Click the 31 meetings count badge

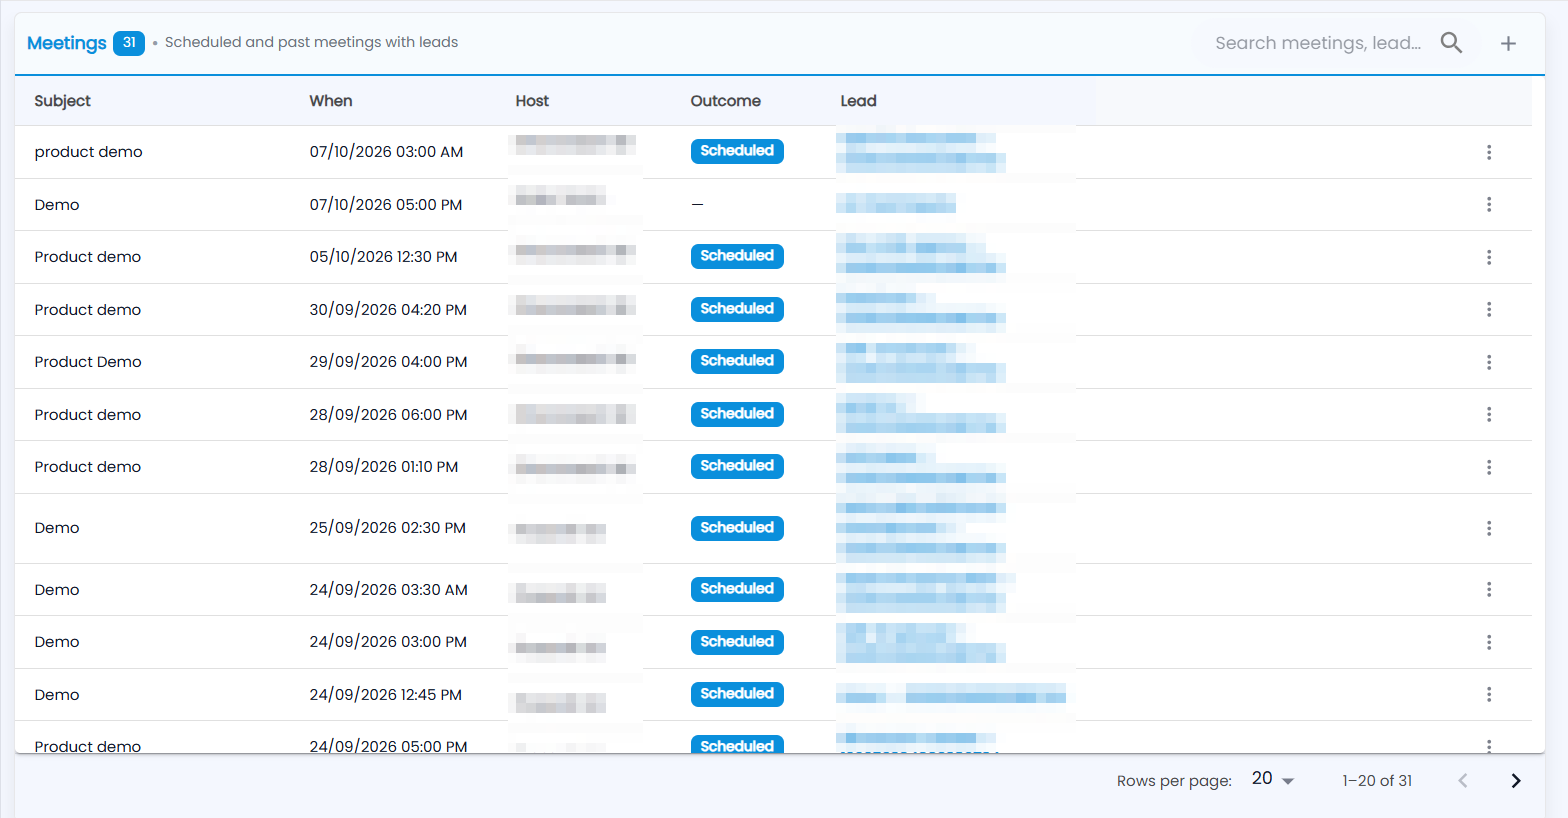129,43
